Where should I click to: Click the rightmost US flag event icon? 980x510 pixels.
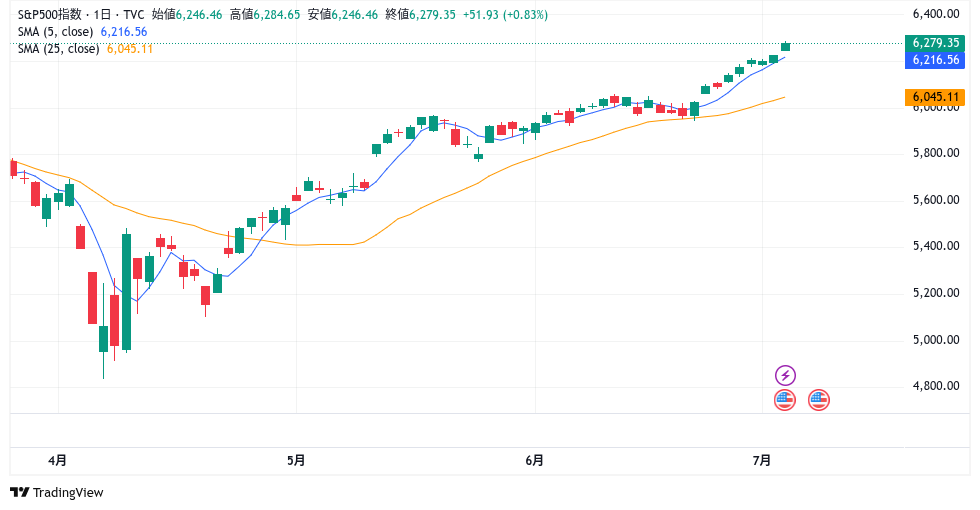click(x=819, y=400)
